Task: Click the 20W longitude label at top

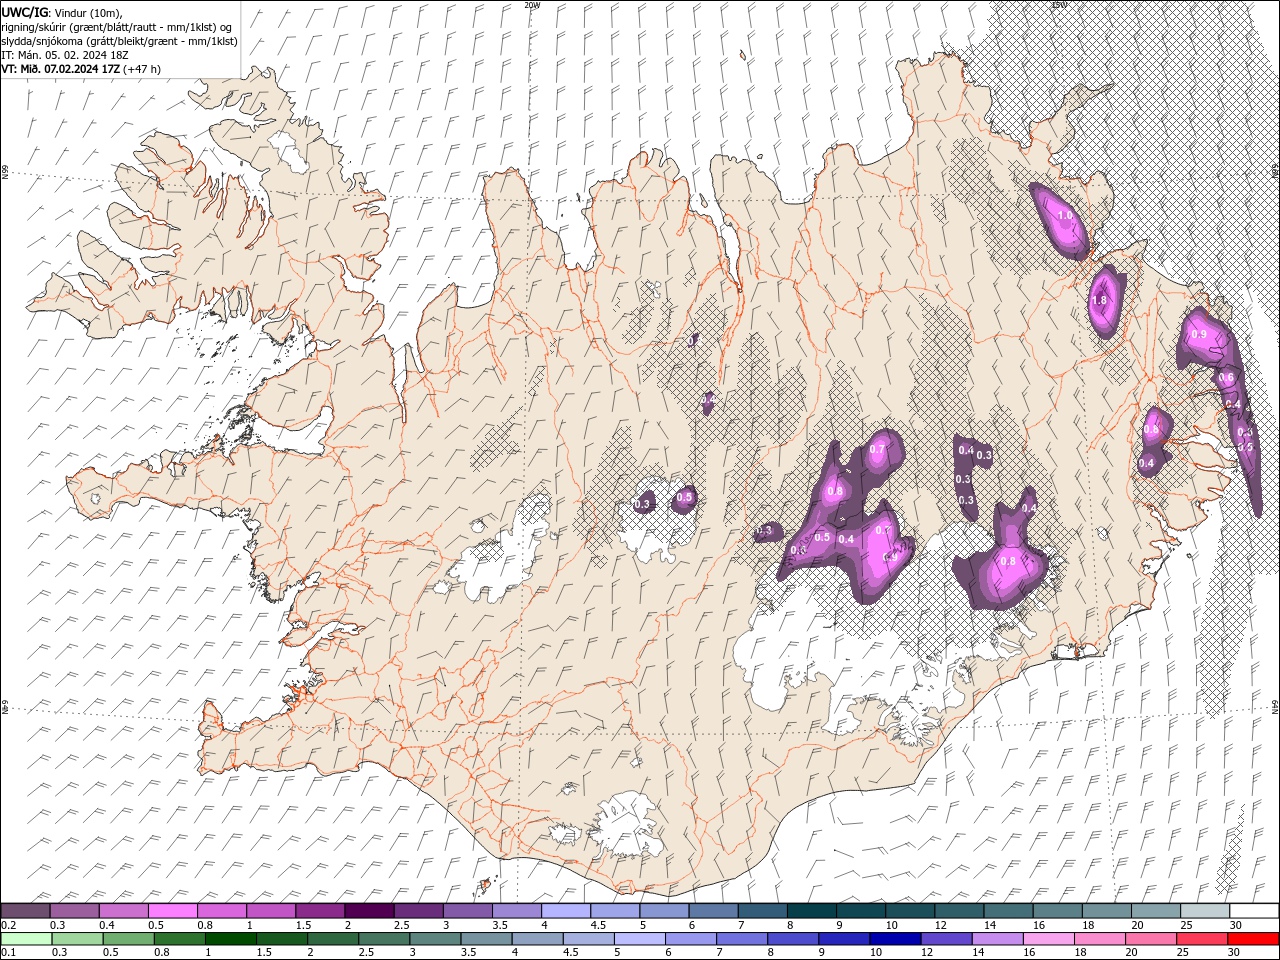Action: coord(532,5)
